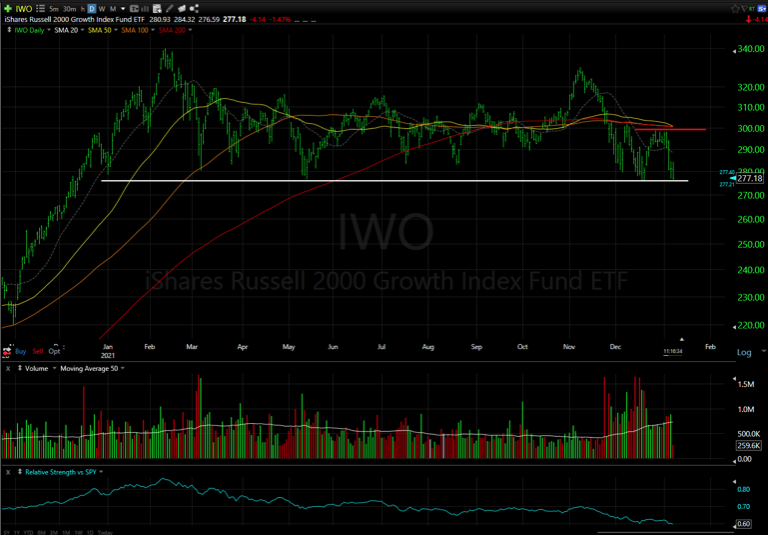This screenshot has width=768, height=535.
Task: Click the green plus add-indicator icon
Action: pos(8,8)
